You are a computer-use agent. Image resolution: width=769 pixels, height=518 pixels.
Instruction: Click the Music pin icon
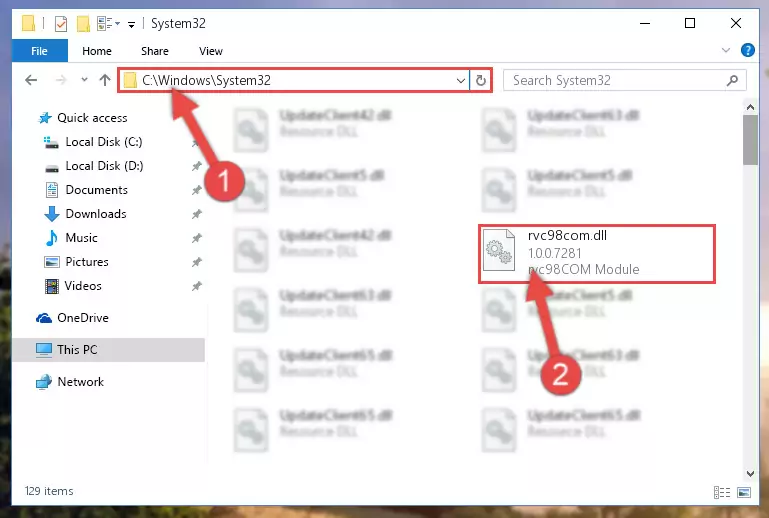(196, 238)
